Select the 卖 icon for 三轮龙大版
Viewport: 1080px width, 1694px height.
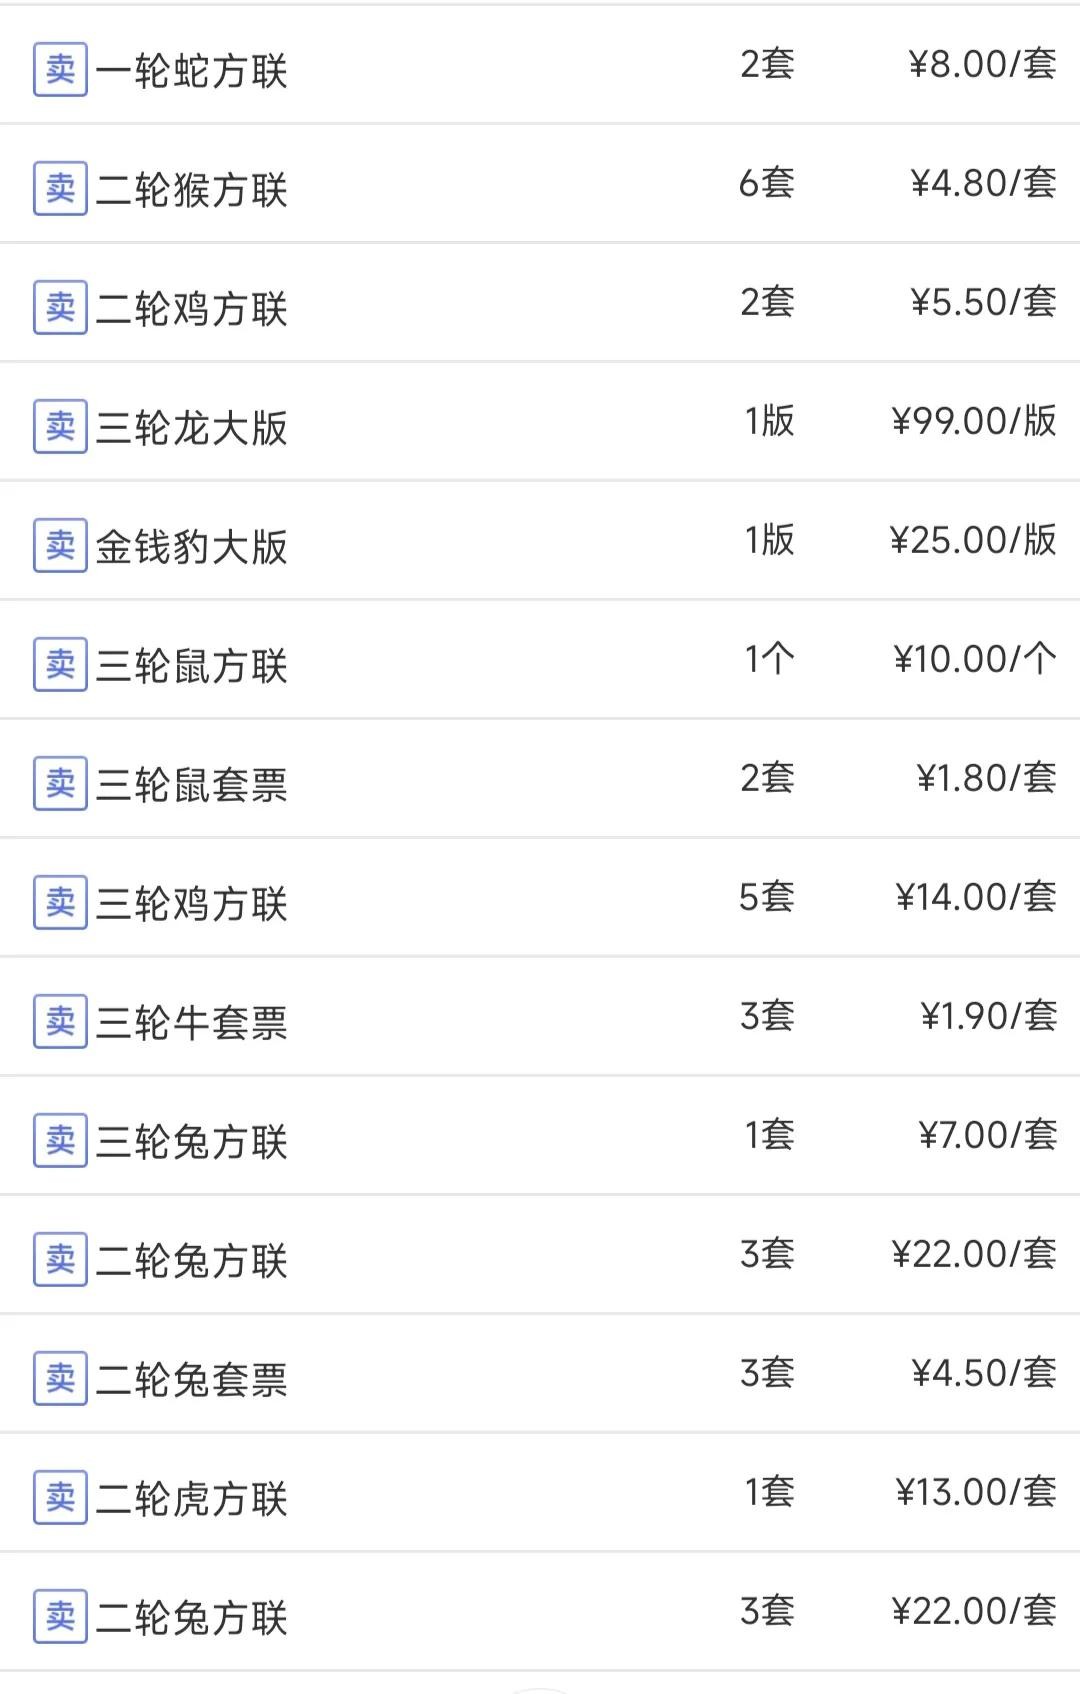[x=60, y=426]
